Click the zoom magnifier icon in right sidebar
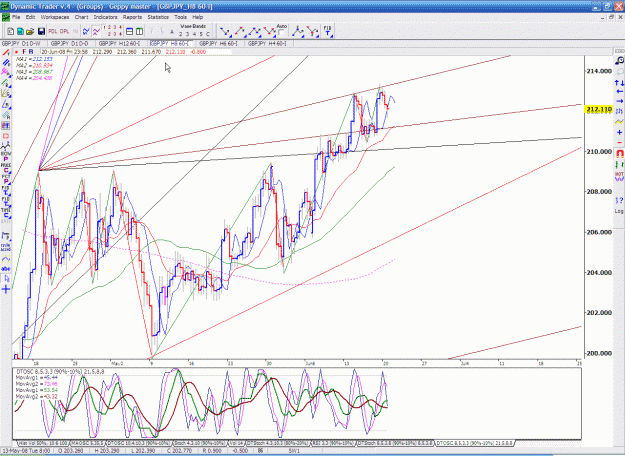This screenshot has width=625, height=456. click(619, 61)
